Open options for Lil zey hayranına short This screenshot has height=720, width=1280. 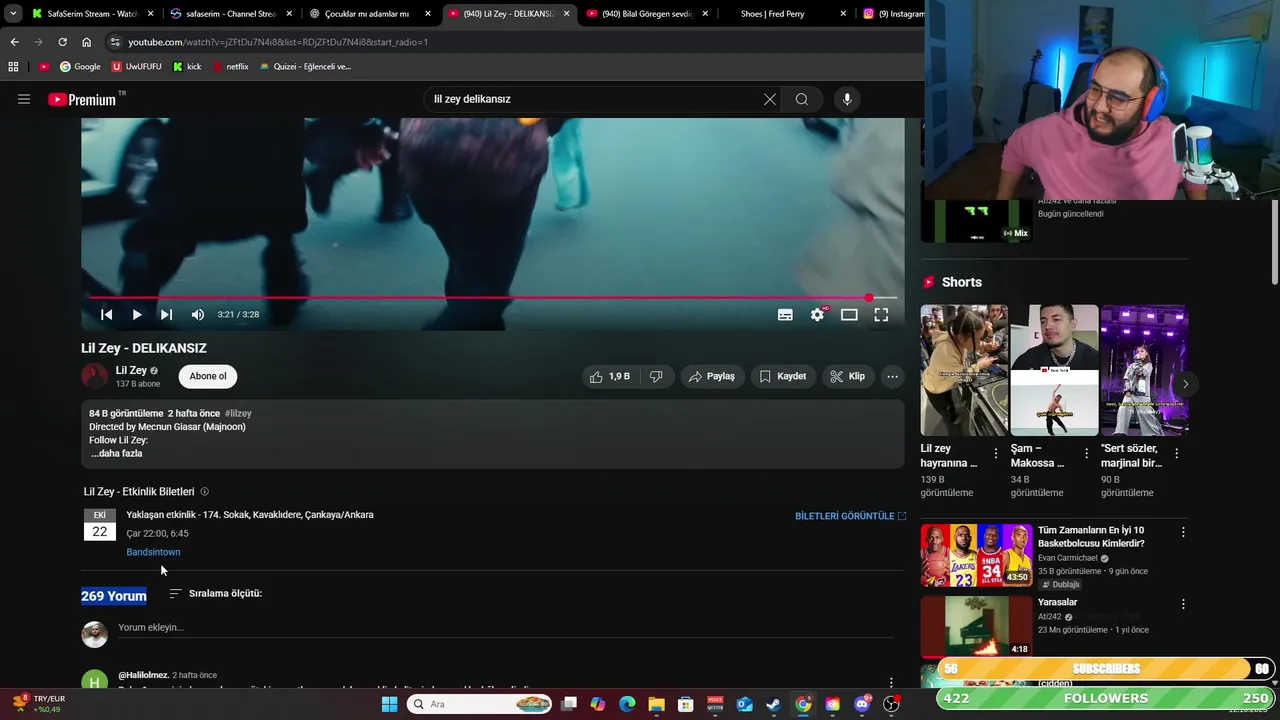tap(995, 453)
